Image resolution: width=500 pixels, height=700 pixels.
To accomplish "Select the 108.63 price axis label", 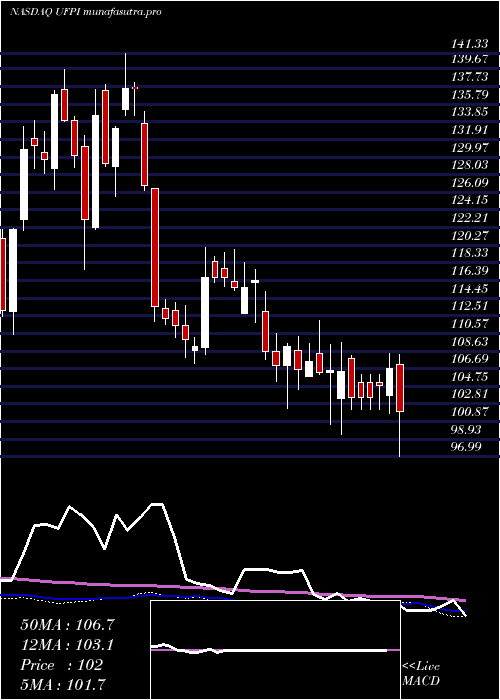I will point(470,342).
